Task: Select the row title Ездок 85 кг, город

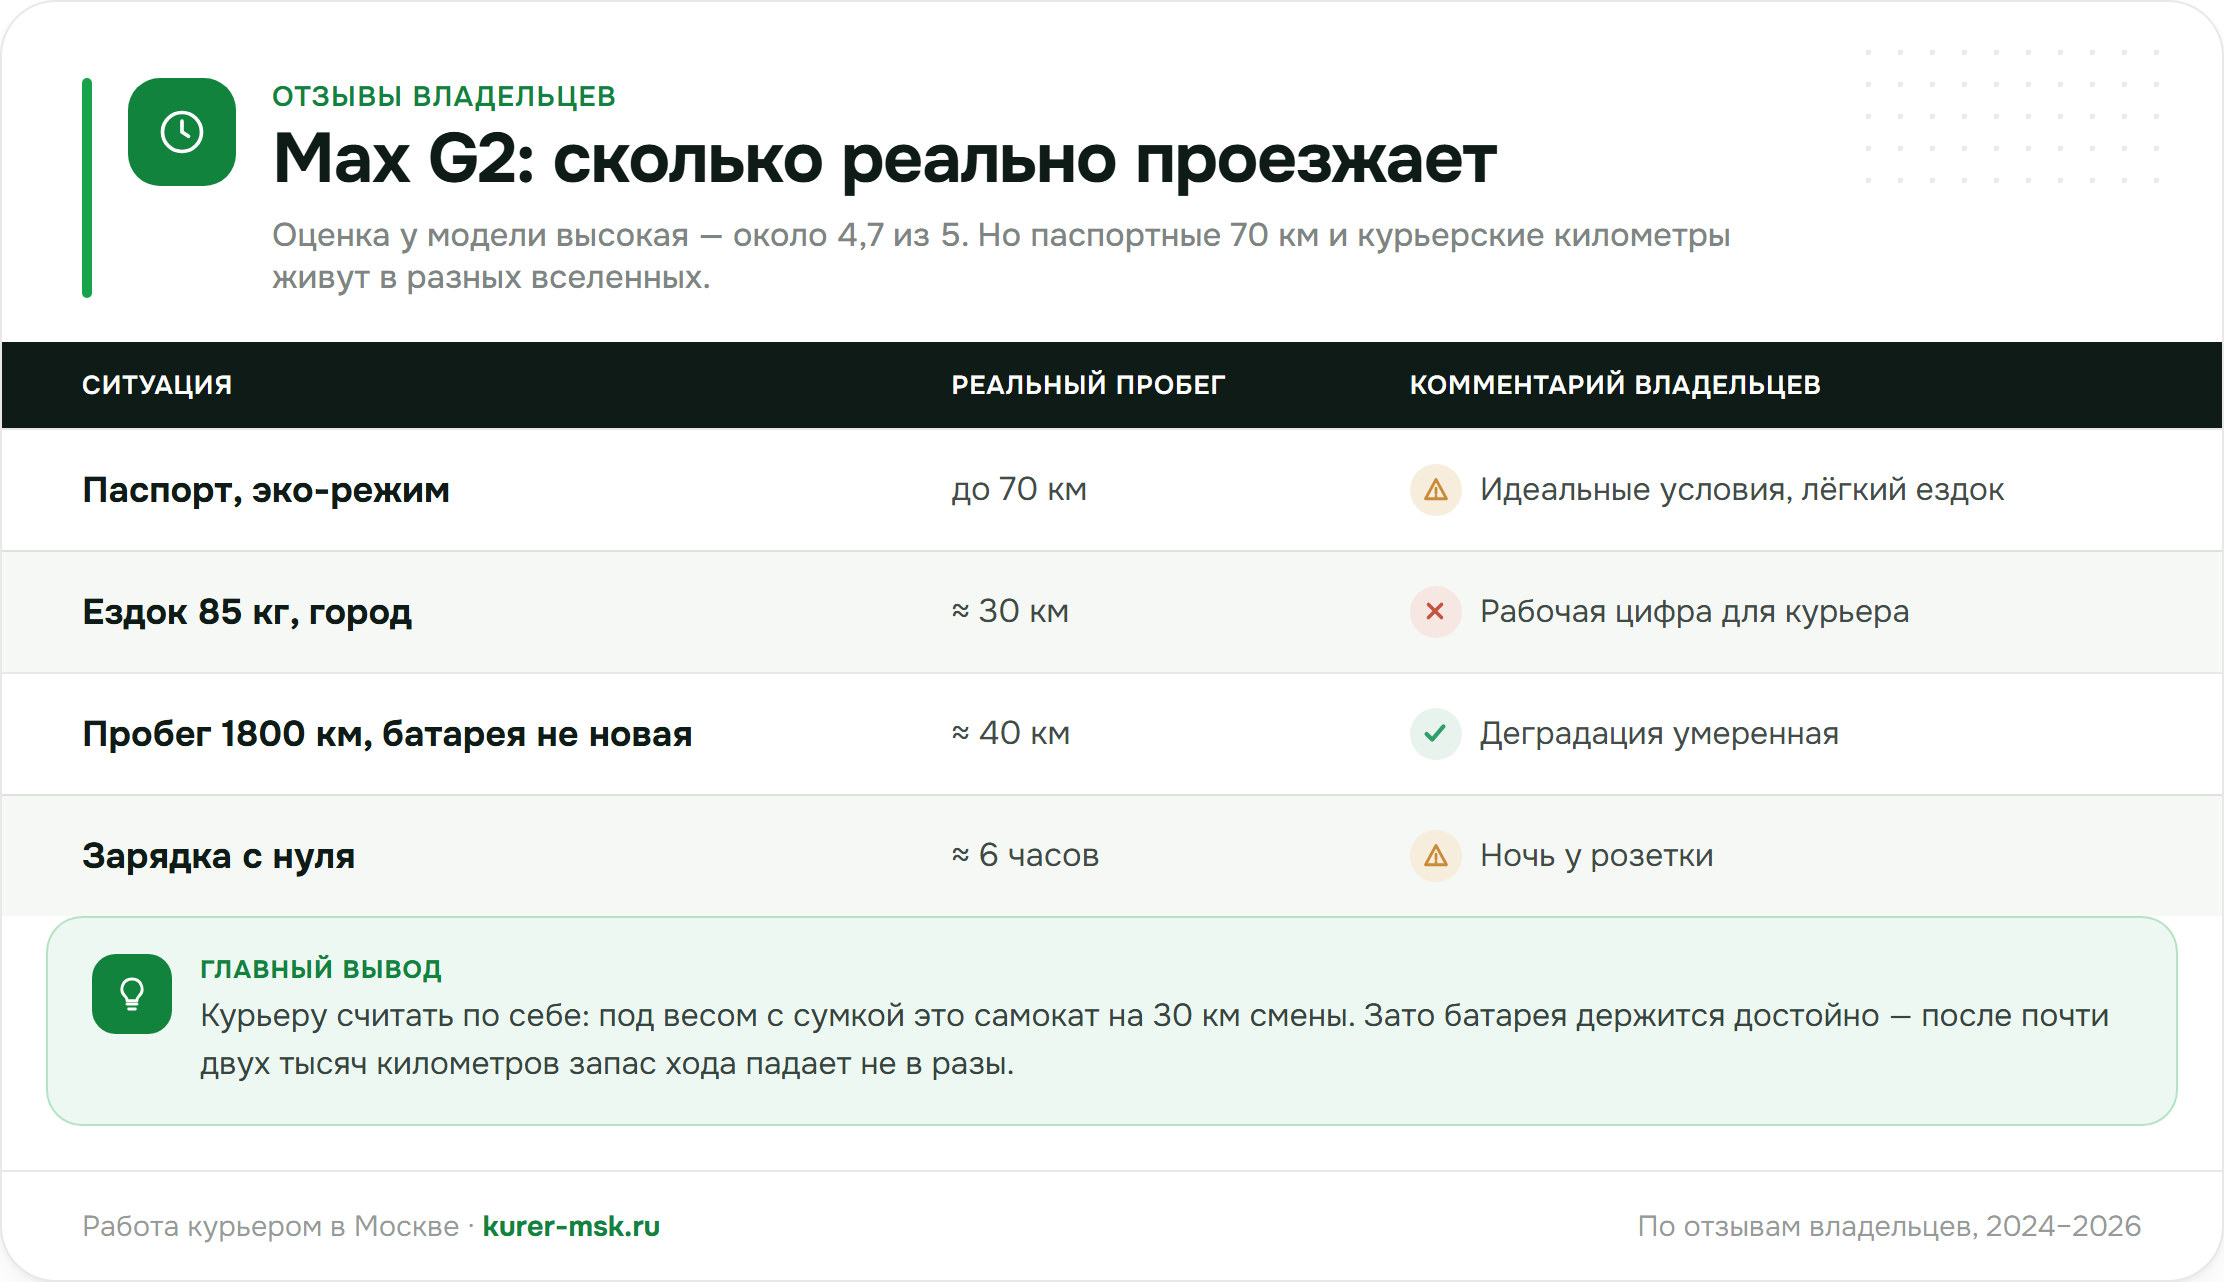Action: (x=247, y=612)
